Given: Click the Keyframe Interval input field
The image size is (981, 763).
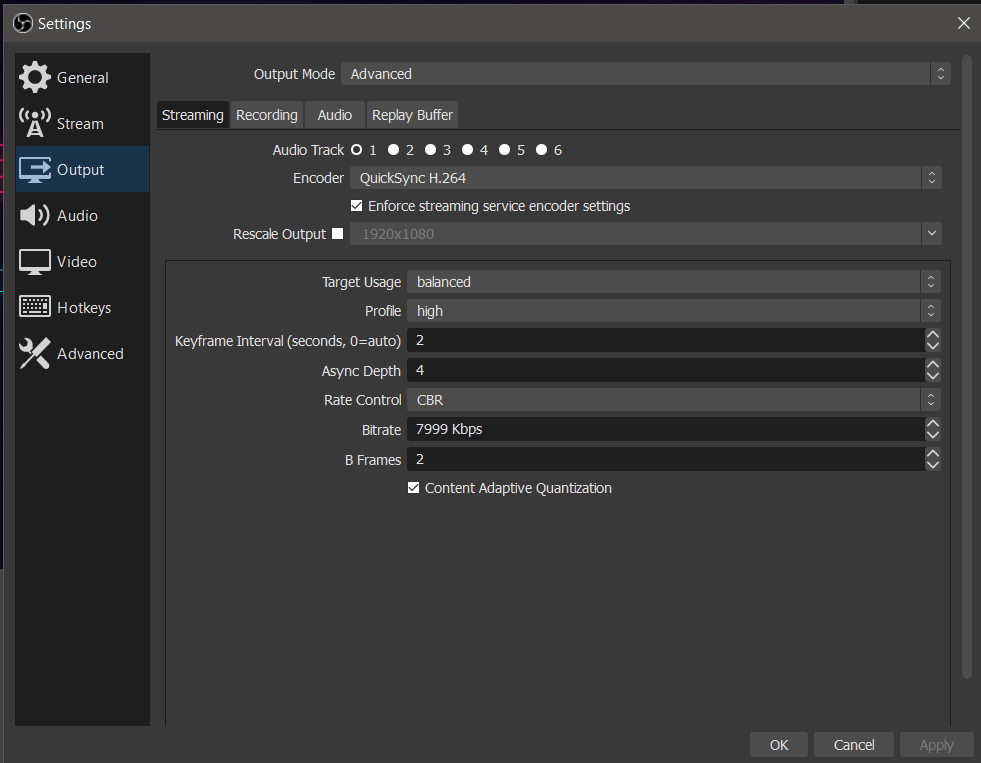Looking at the screenshot, I should [x=666, y=340].
